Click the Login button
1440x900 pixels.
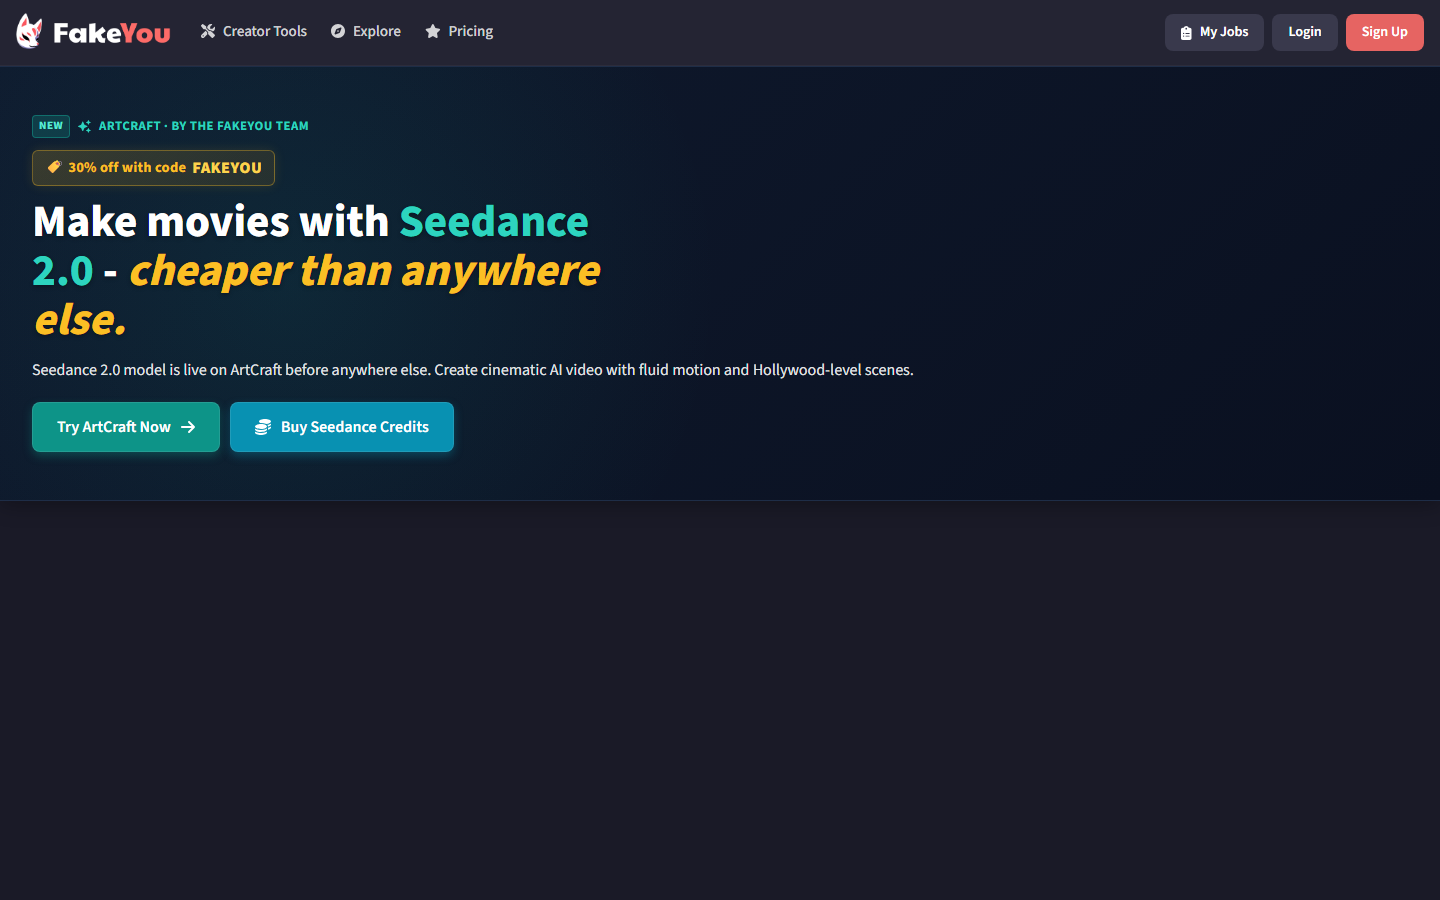[1305, 32]
